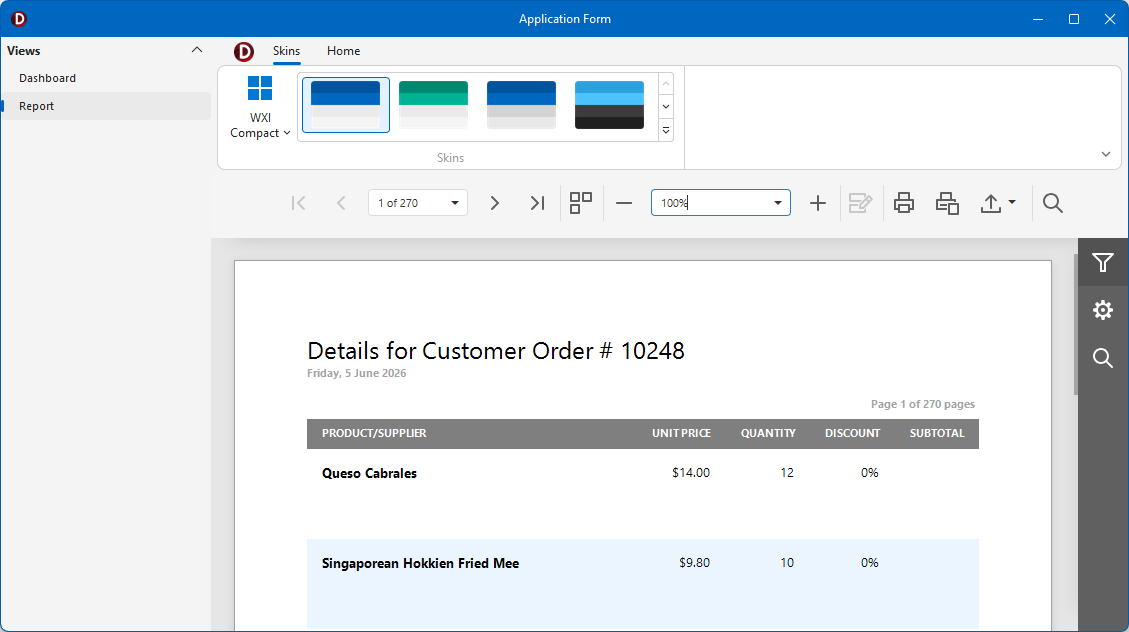This screenshot has height=632, width=1129.
Task: Open quick print with preview icon
Action: click(x=948, y=203)
